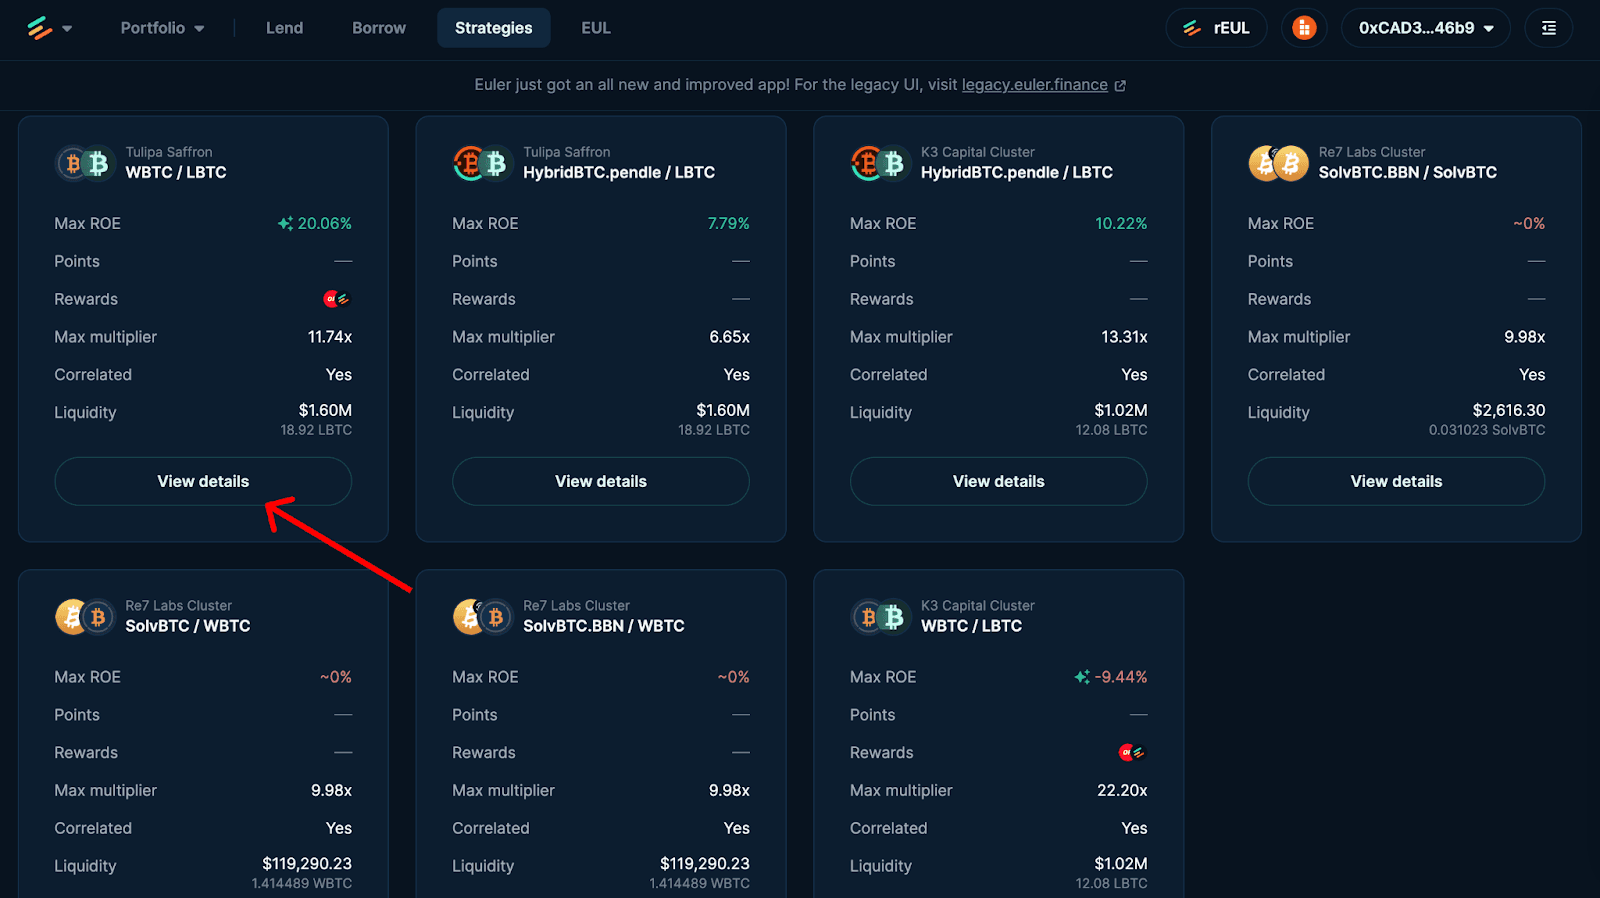Switch to the Lend tab
The height and width of the screenshot is (898, 1600).
pos(284,28)
